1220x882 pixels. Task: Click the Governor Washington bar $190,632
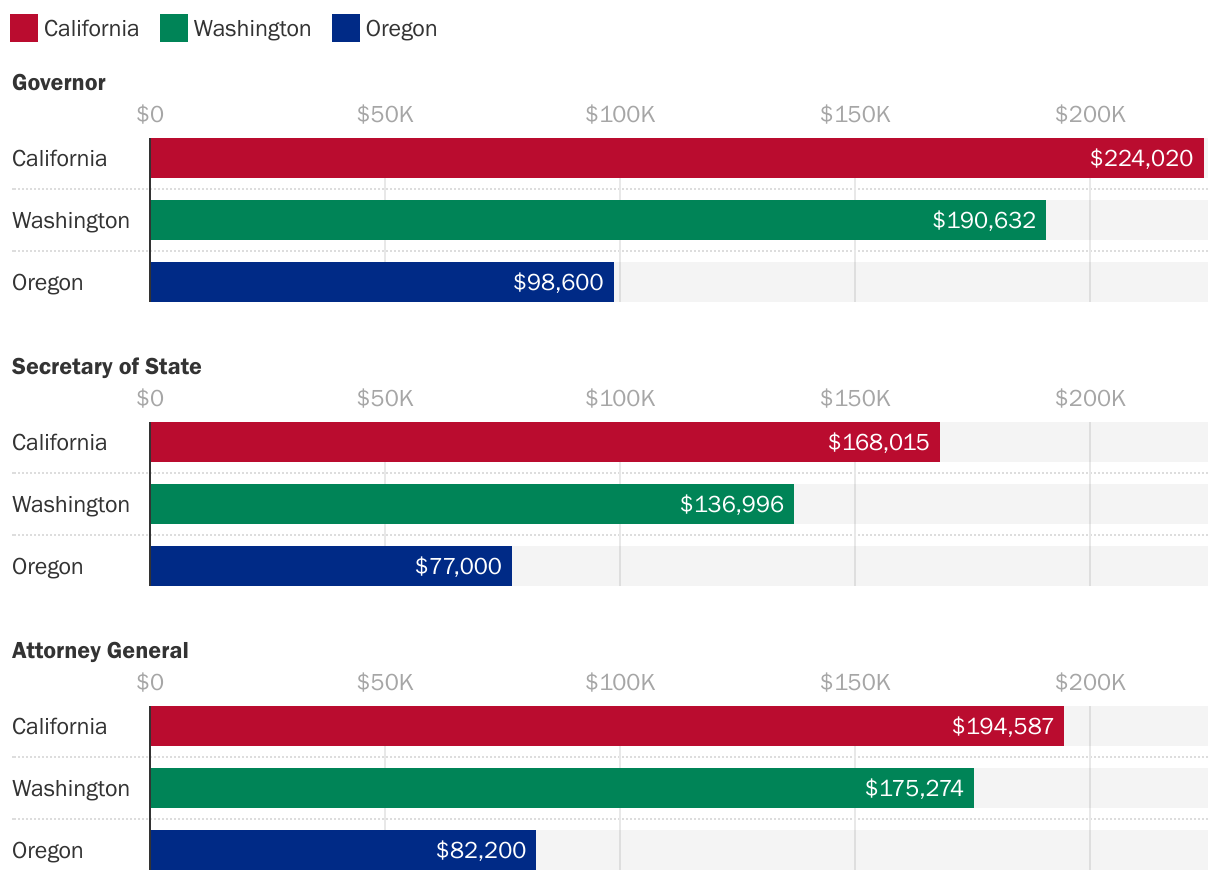pos(598,220)
